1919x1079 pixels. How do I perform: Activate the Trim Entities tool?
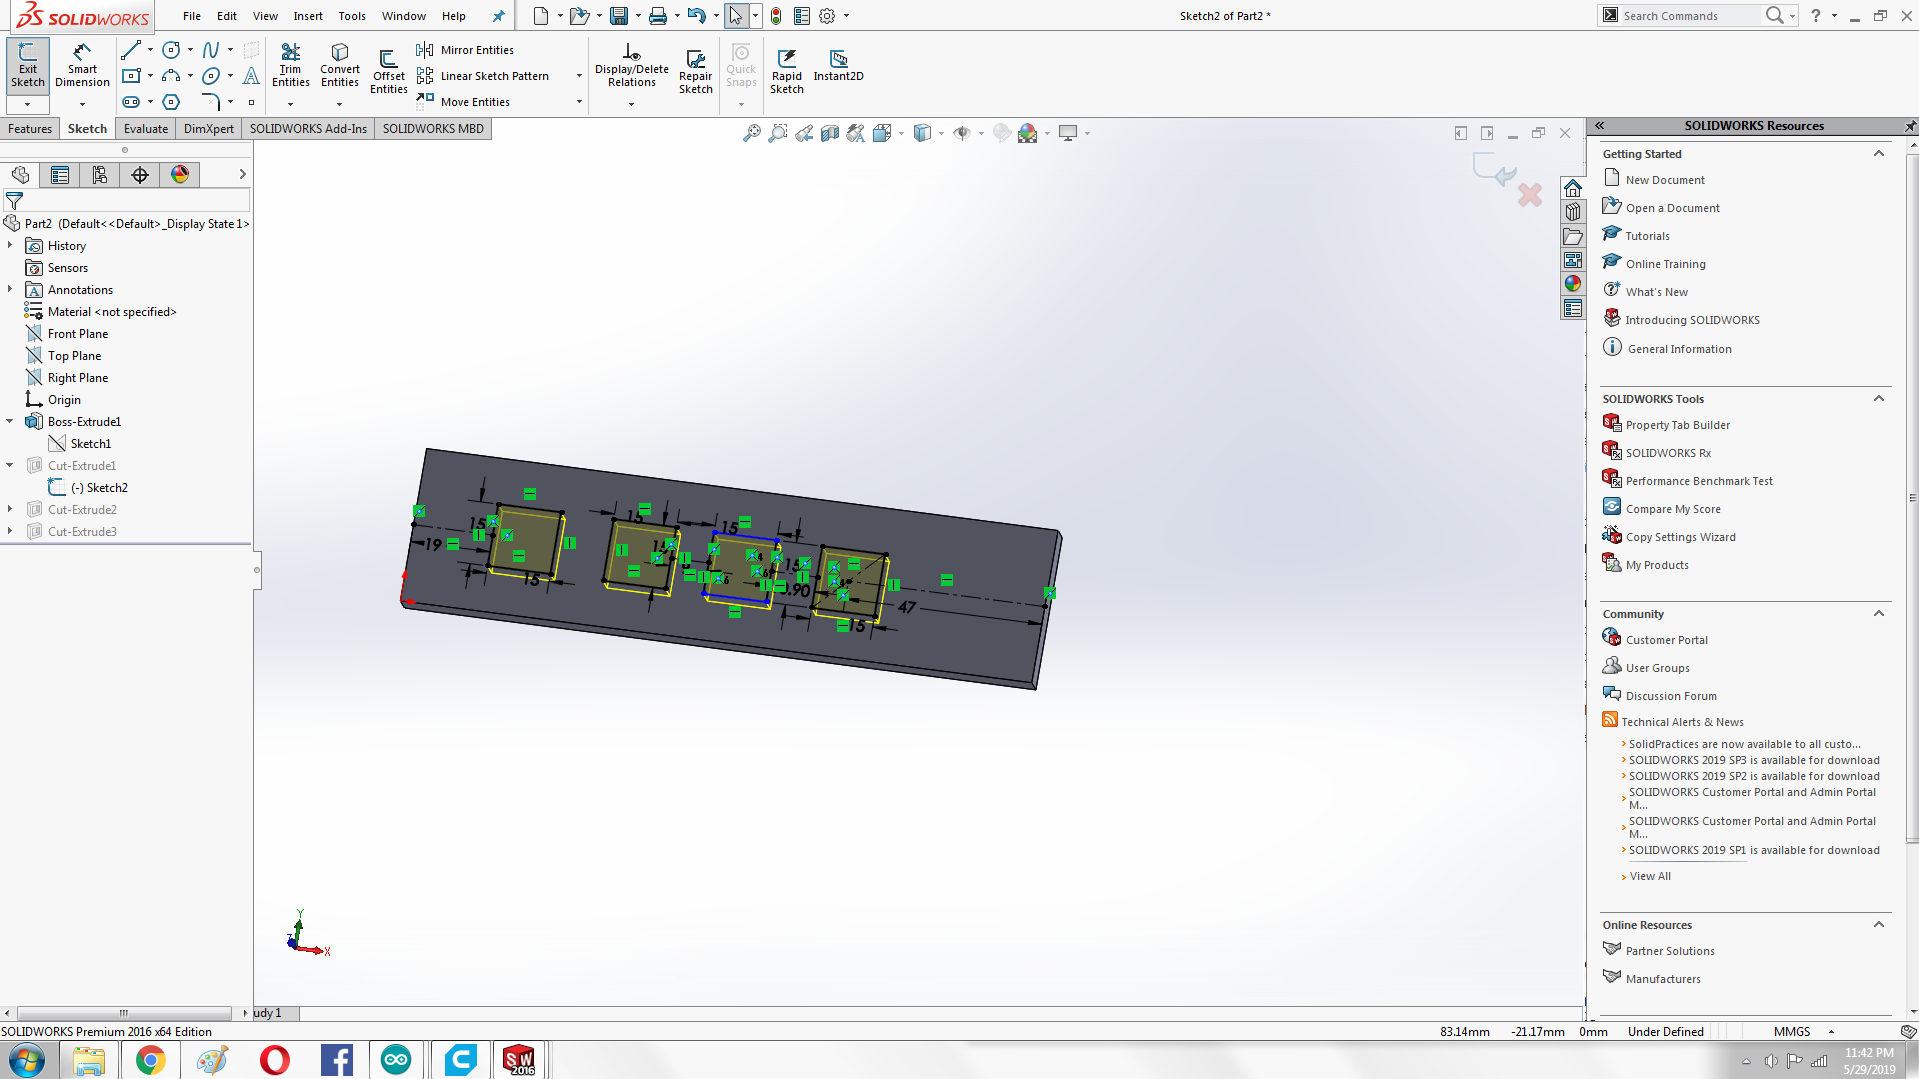tap(290, 66)
